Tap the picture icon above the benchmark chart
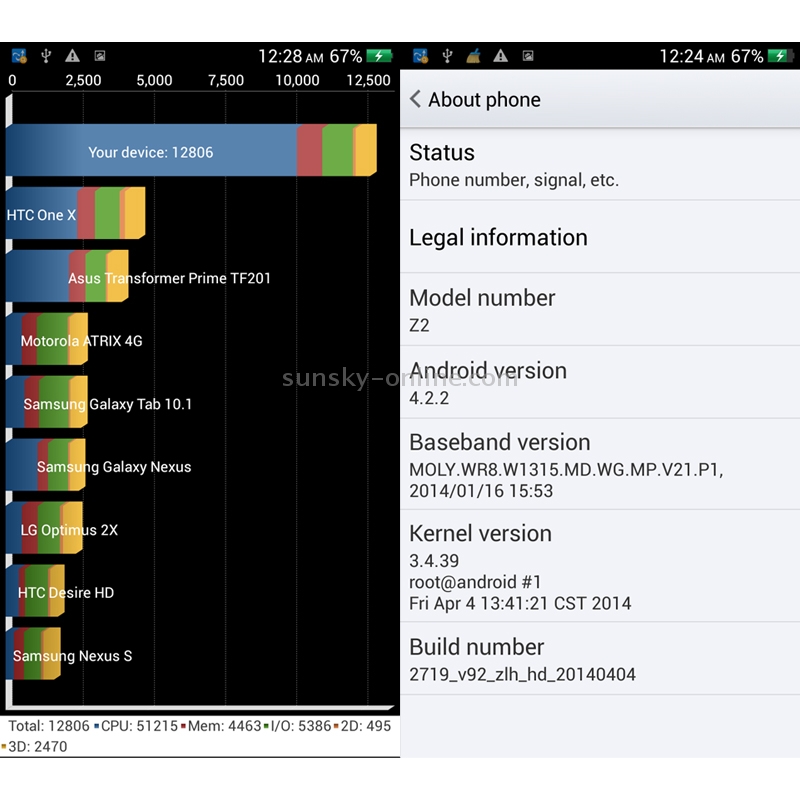 [100, 56]
